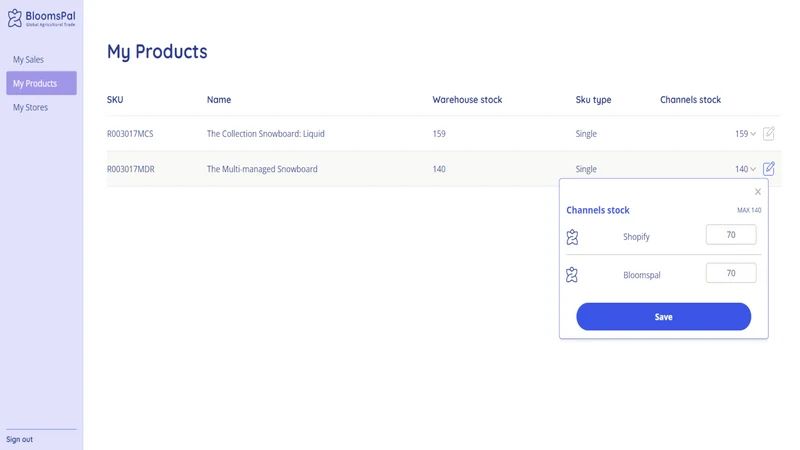Edit channels stock for Multi-managed Snowboard
The image size is (800, 450).
[x=769, y=168]
